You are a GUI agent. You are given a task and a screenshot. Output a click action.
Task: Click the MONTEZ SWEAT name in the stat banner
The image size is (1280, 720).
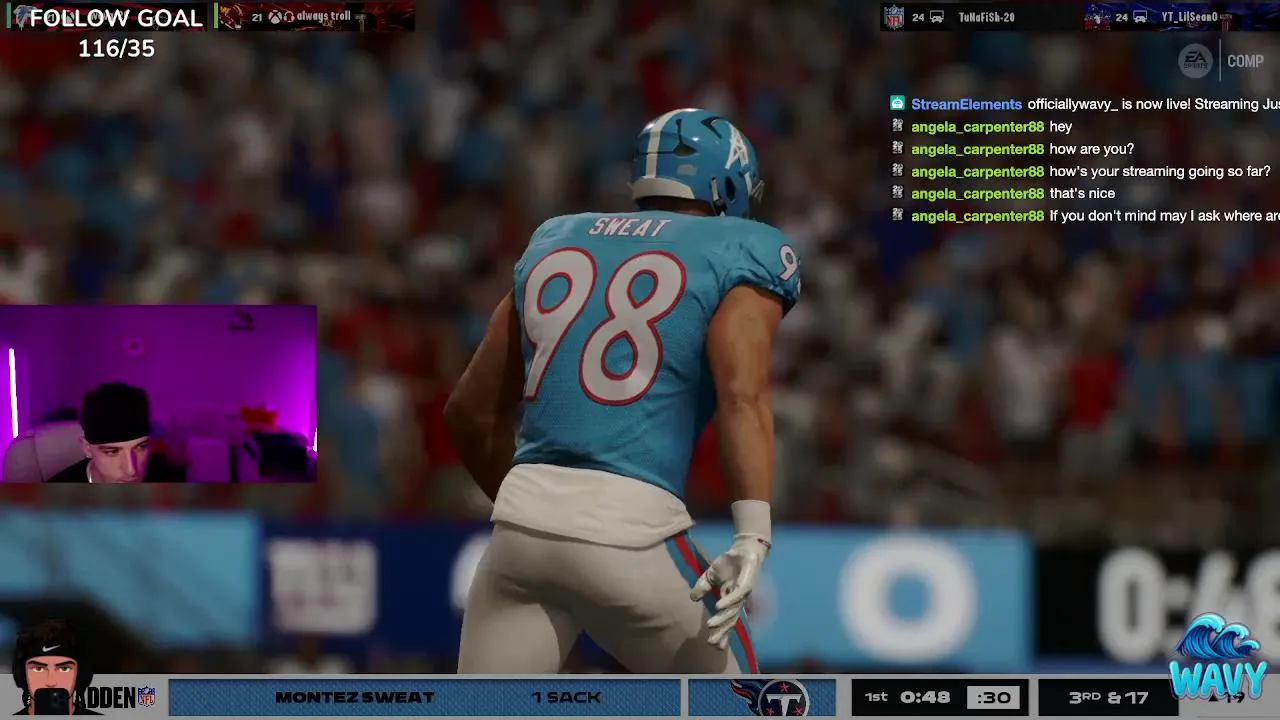click(x=355, y=697)
